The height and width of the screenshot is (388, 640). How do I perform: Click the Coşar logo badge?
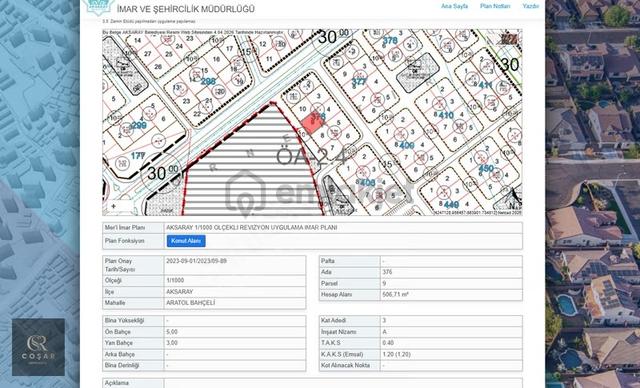(38, 347)
